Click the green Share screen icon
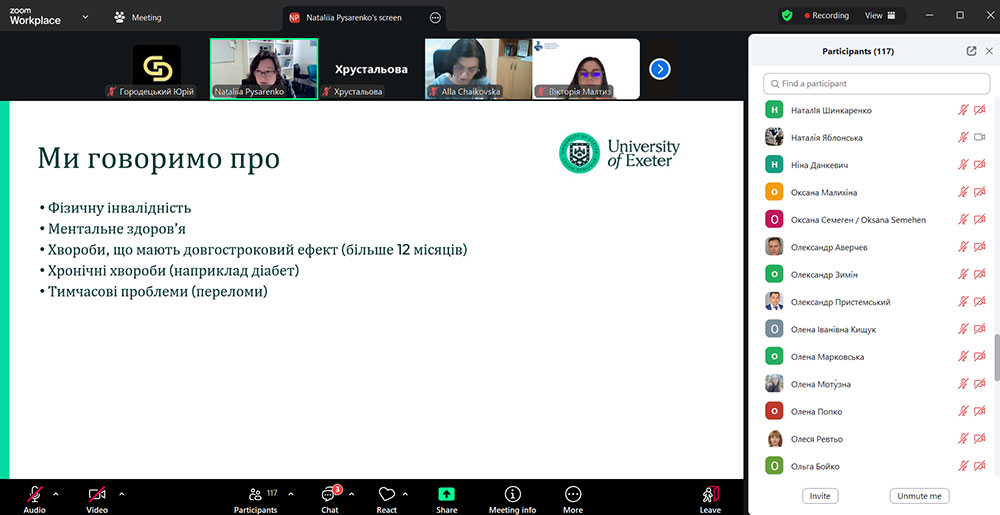This screenshot has height=515, width=1000. tap(446, 496)
